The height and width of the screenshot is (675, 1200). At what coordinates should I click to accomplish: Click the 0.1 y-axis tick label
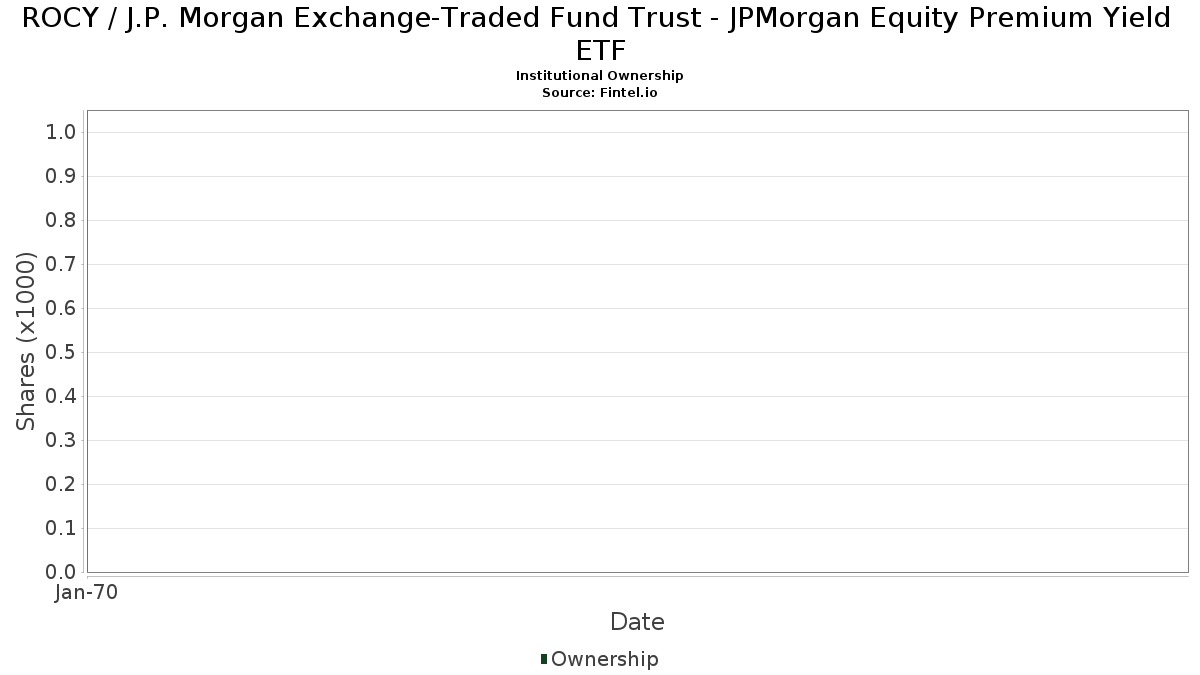point(62,529)
